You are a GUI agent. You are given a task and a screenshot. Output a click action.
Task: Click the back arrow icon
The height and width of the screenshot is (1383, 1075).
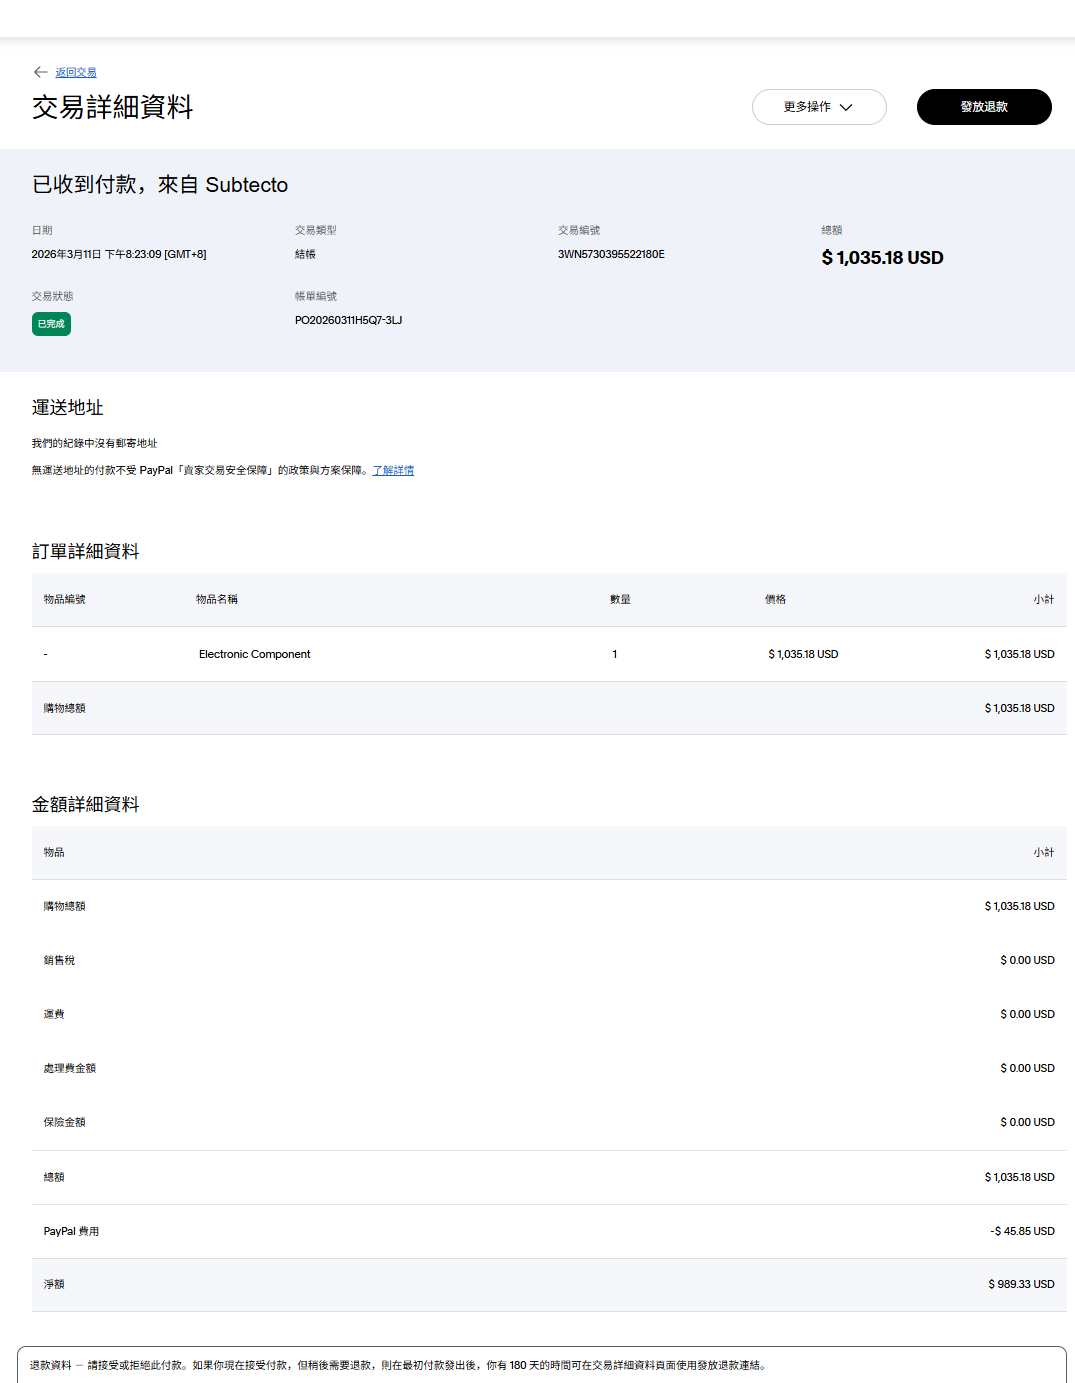(40, 72)
